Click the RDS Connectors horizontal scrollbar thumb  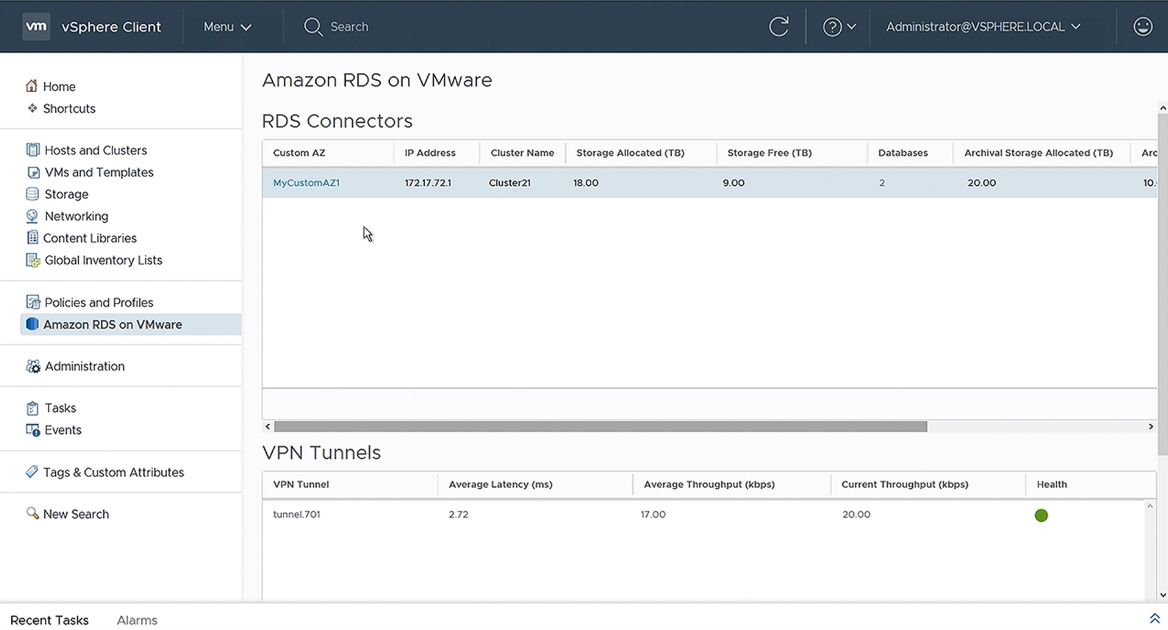coord(600,427)
